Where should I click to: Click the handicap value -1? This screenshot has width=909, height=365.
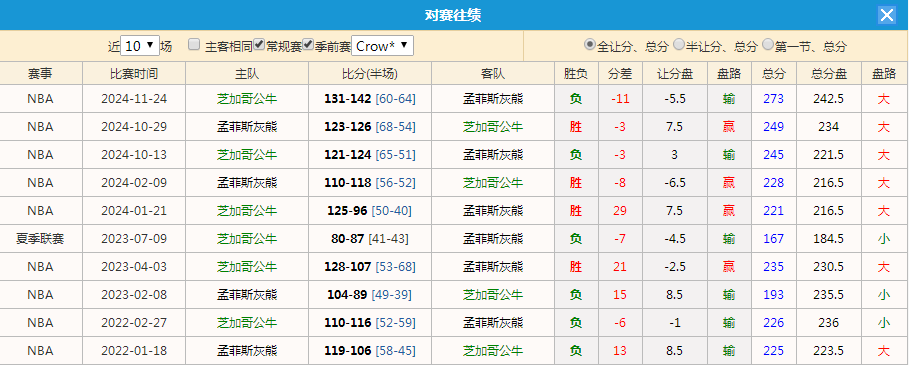coord(675,323)
